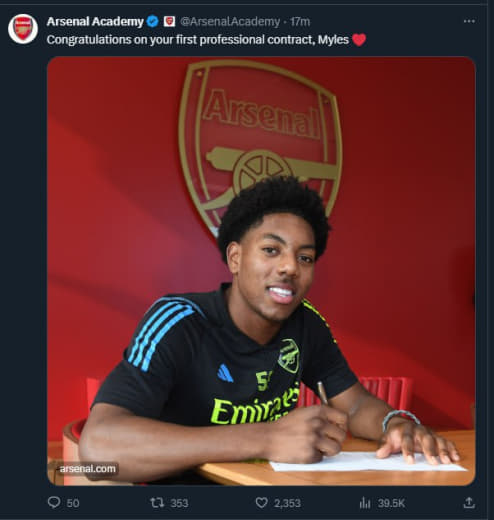Open the contract signing photo
The width and height of the screenshot is (494, 520).
coord(261,271)
